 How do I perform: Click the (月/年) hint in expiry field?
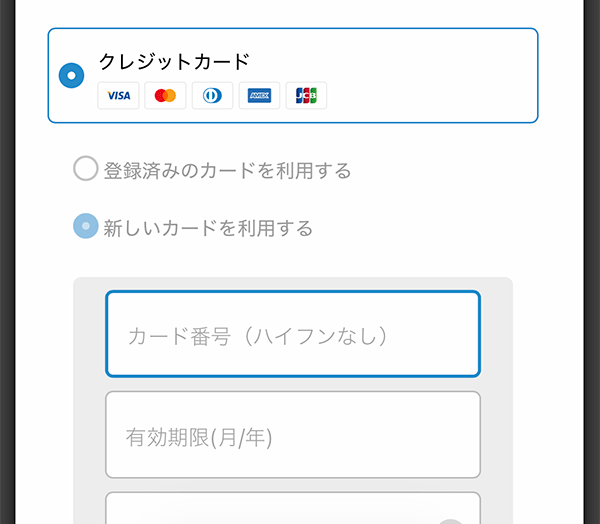tap(239, 437)
